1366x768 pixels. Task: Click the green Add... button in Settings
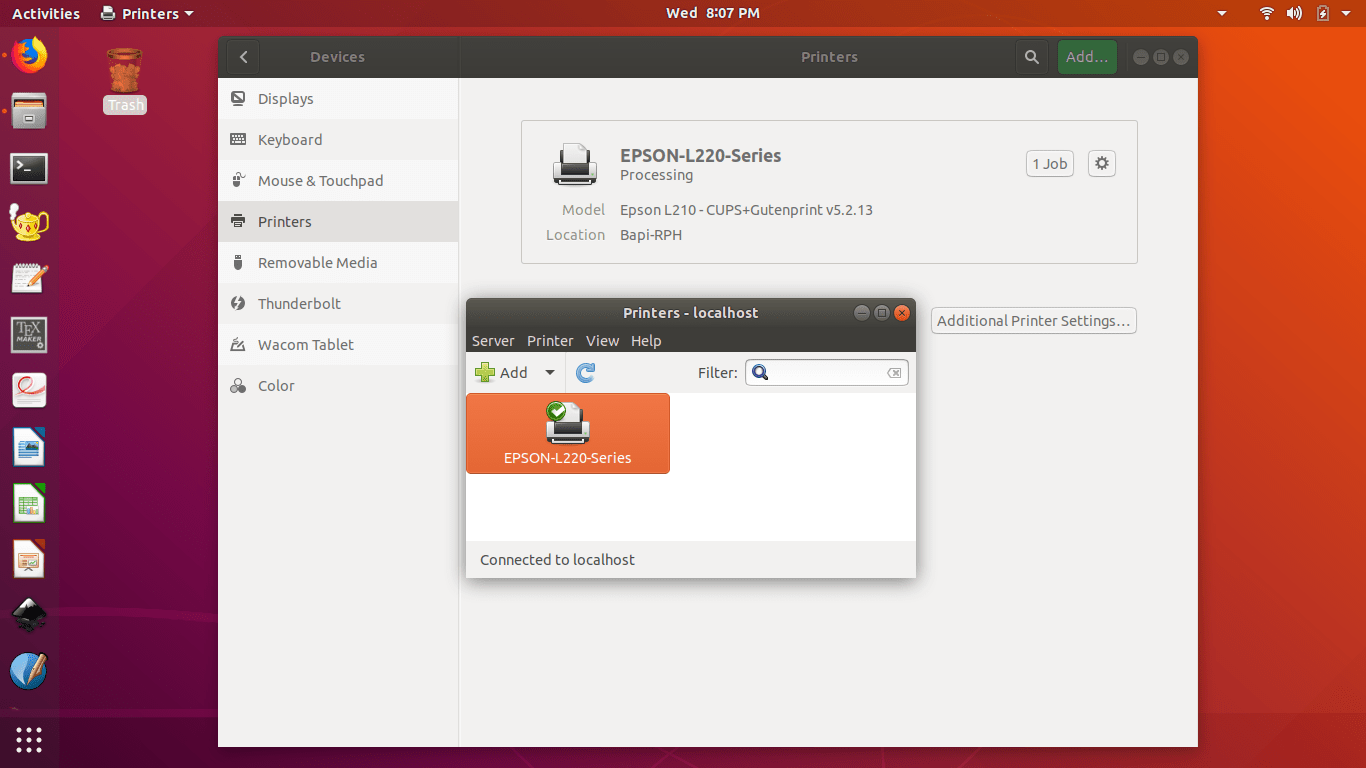pos(1087,57)
